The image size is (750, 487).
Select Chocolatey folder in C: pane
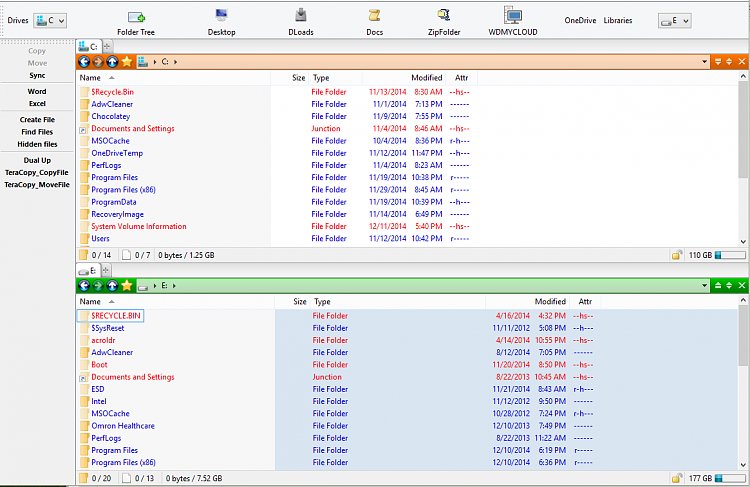tap(110, 116)
